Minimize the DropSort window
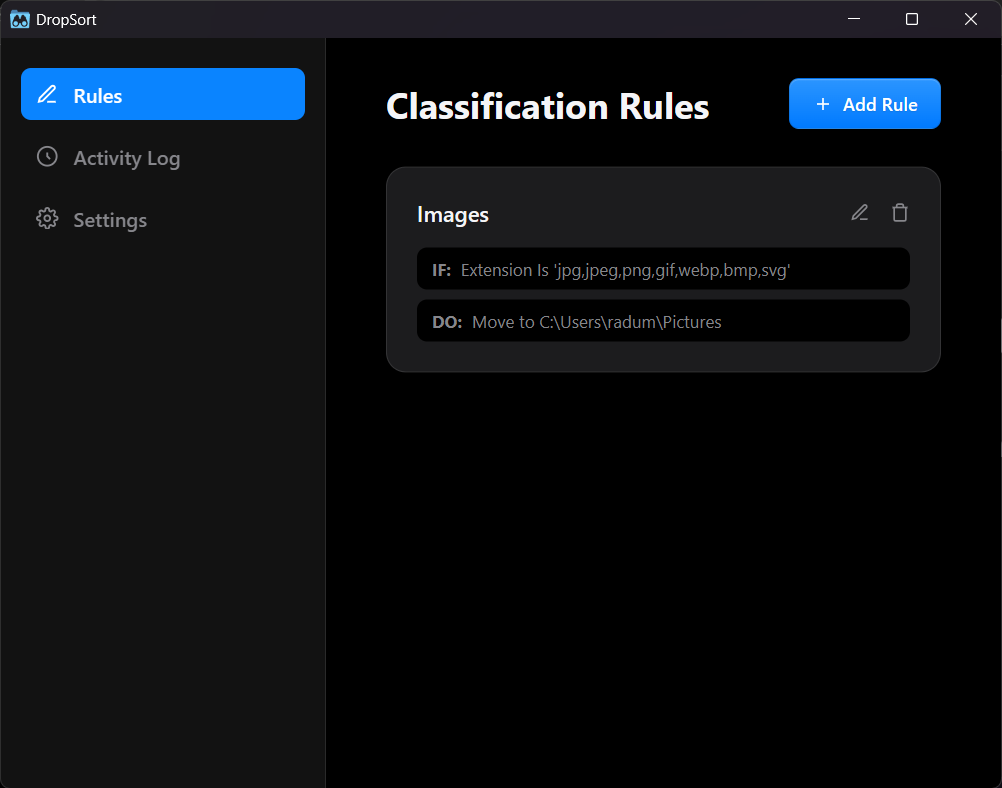1002x788 pixels. (x=854, y=19)
